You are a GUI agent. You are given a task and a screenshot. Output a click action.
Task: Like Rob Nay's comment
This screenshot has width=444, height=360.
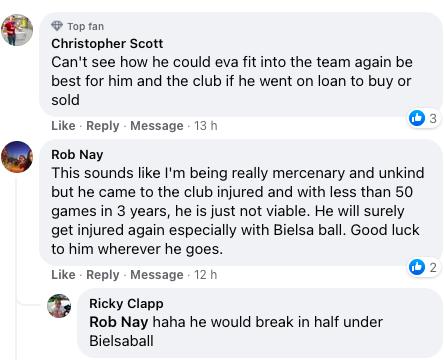63,275
